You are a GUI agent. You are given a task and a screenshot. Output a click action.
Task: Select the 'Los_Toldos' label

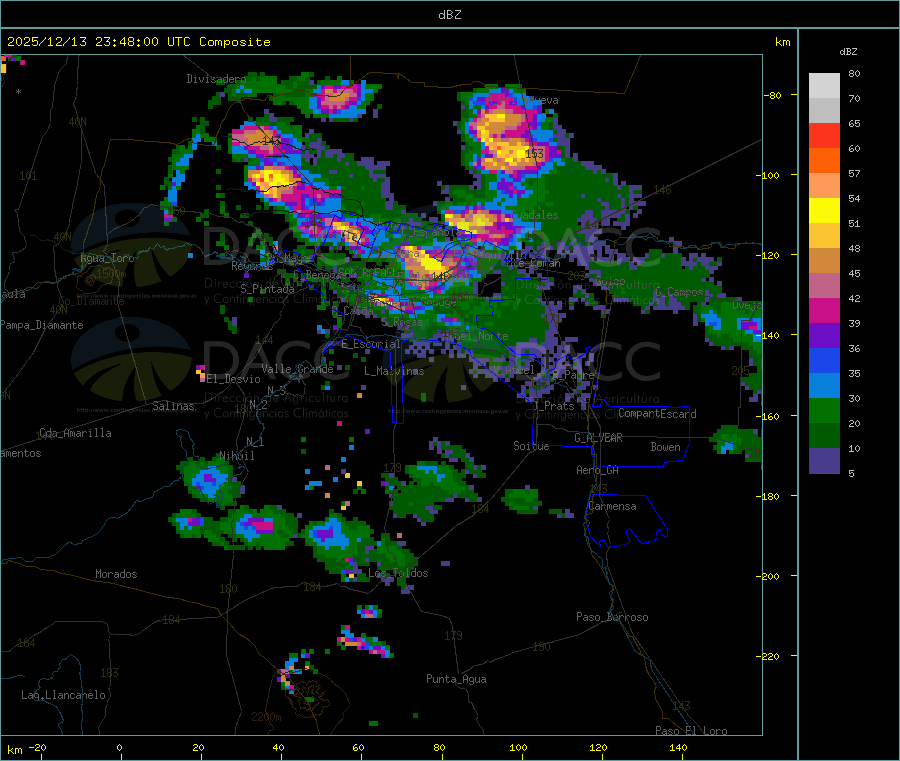398,573
